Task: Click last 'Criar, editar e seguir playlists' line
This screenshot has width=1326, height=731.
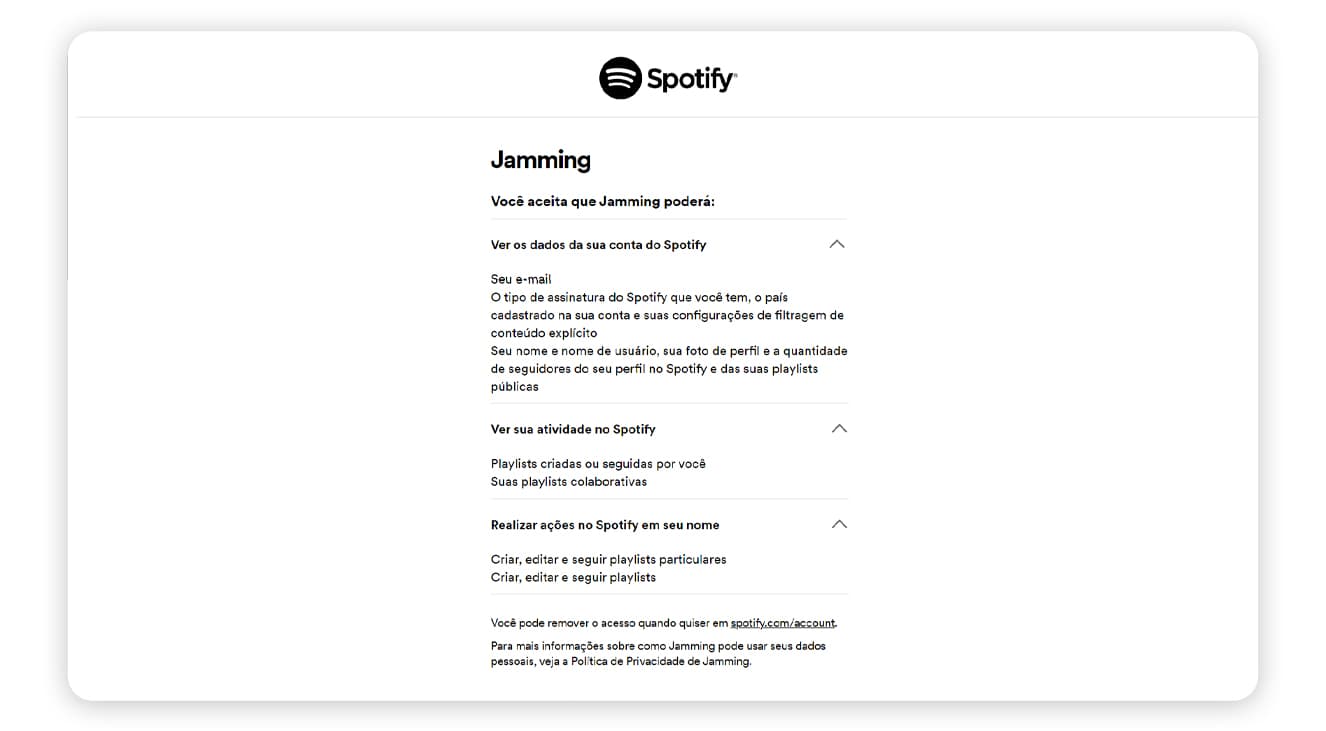Action: tap(574, 578)
